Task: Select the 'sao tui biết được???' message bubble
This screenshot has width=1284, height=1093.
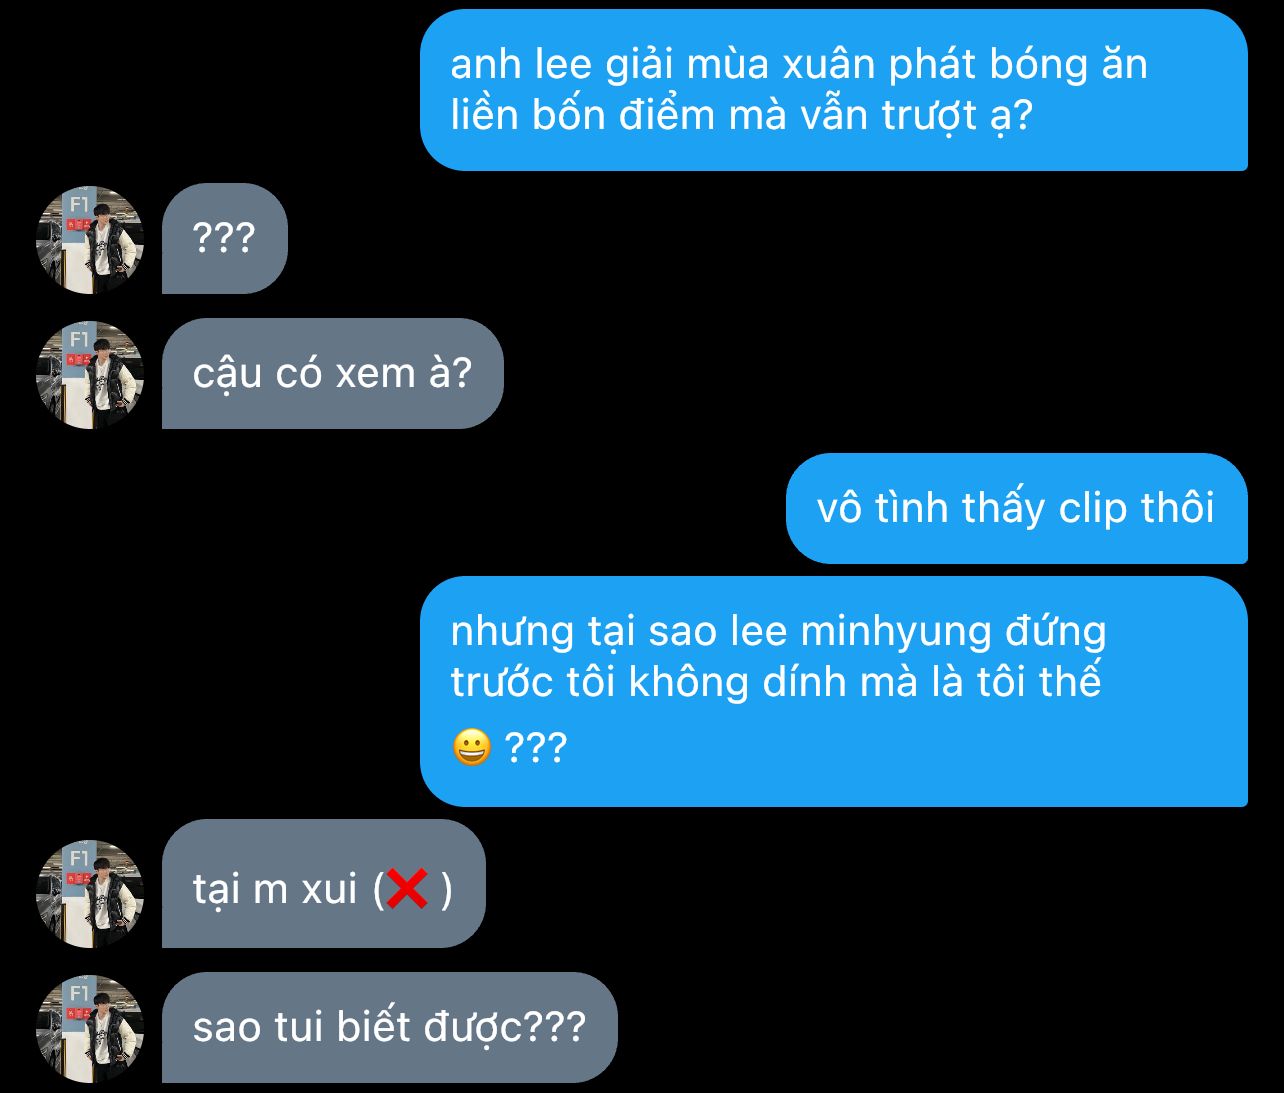Action: point(390,1027)
